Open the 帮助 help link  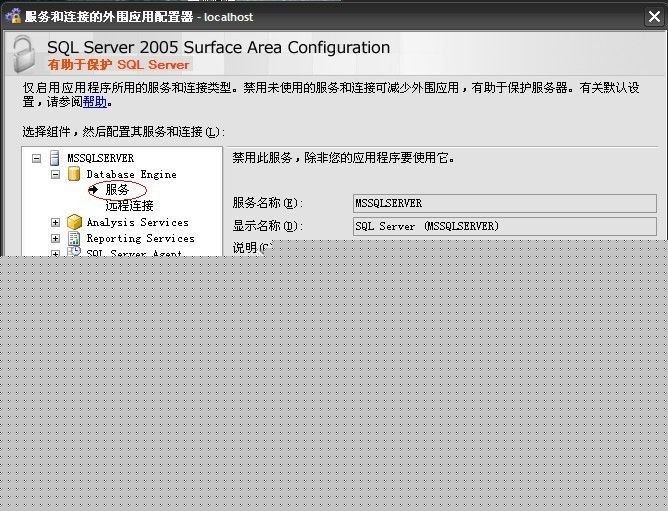point(95,102)
